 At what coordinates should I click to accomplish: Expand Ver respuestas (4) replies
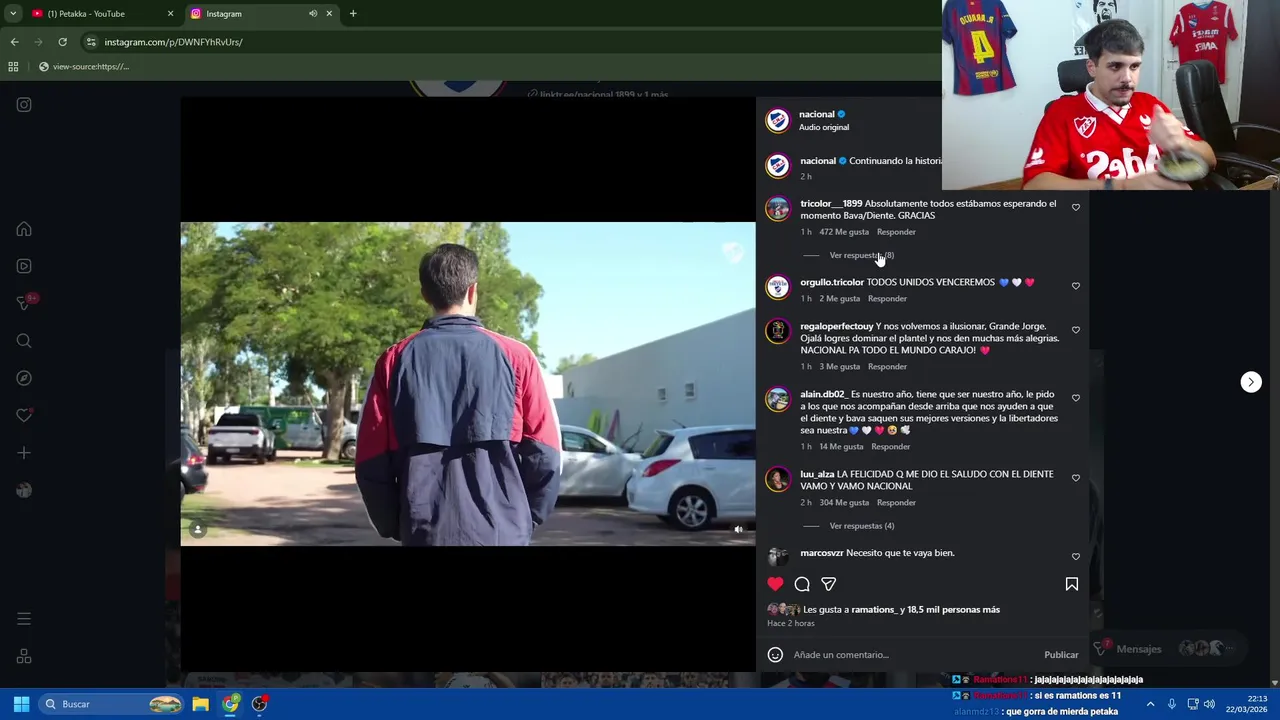[861, 526]
